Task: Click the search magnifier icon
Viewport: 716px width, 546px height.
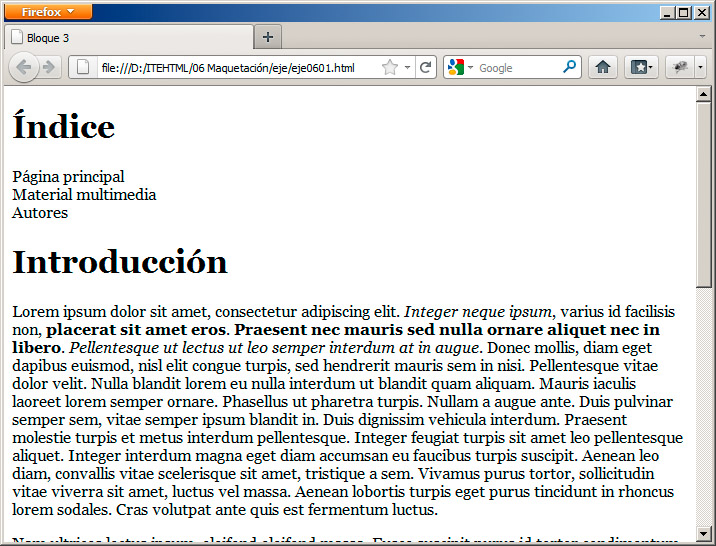Action: tap(569, 67)
